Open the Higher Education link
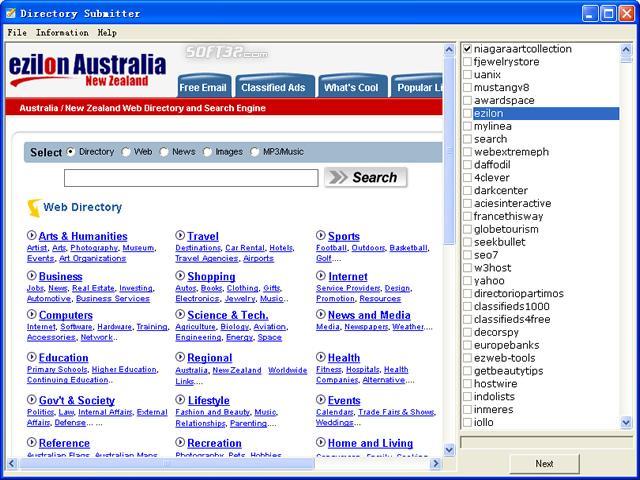The height and width of the screenshot is (480, 640). point(124,369)
